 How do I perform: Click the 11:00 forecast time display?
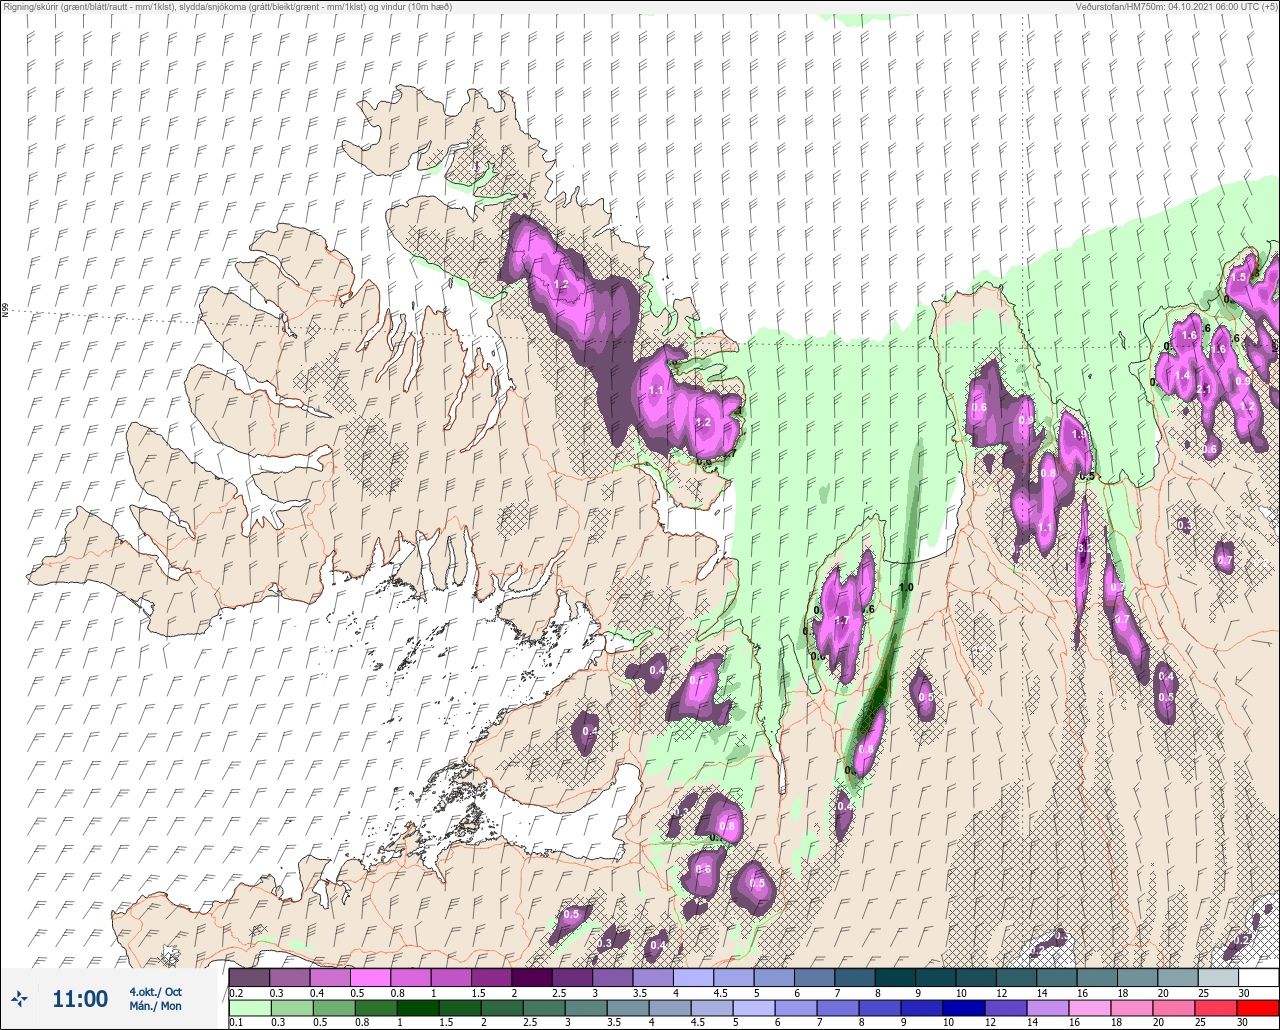pos(80,999)
